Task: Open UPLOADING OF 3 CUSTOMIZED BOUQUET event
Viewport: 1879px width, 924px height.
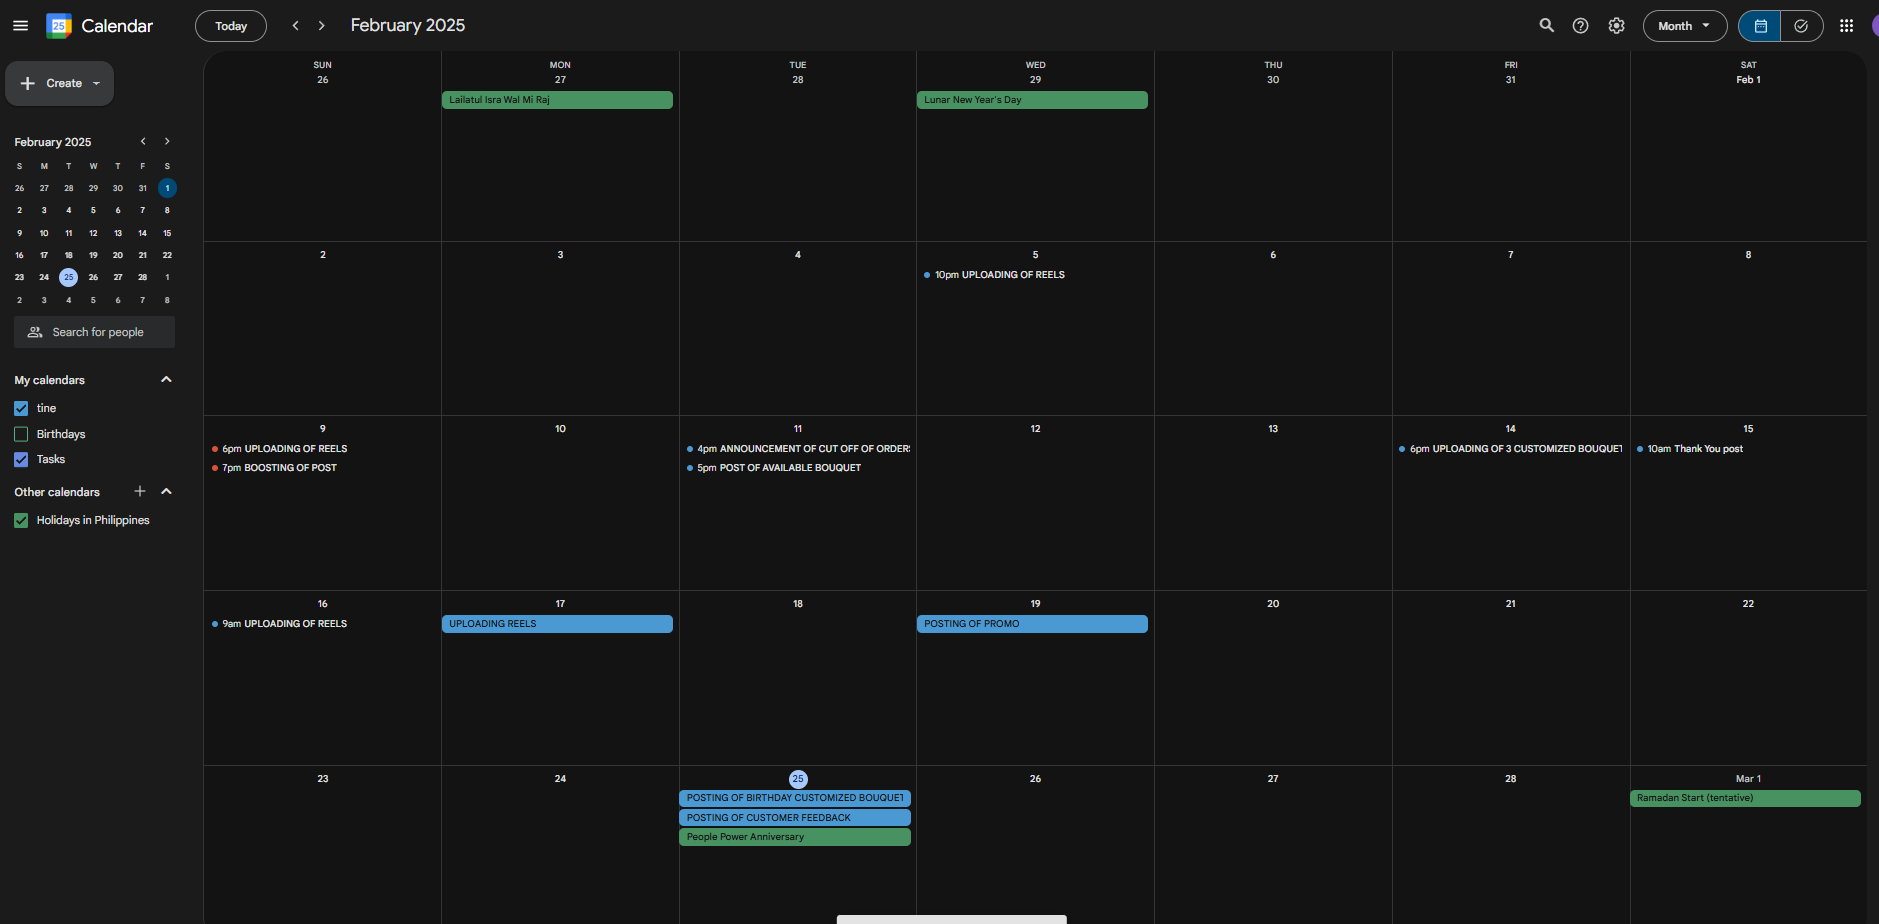Action: tap(1510, 449)
